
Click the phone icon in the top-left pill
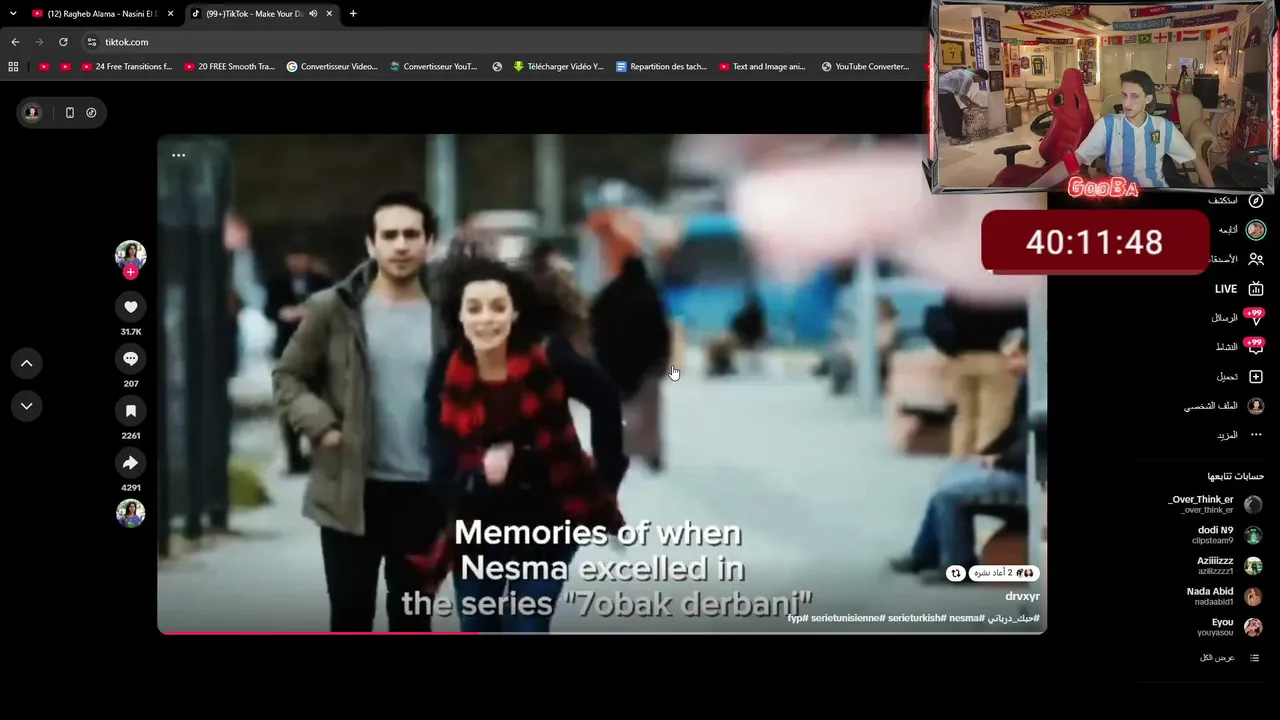pos(69,113)
